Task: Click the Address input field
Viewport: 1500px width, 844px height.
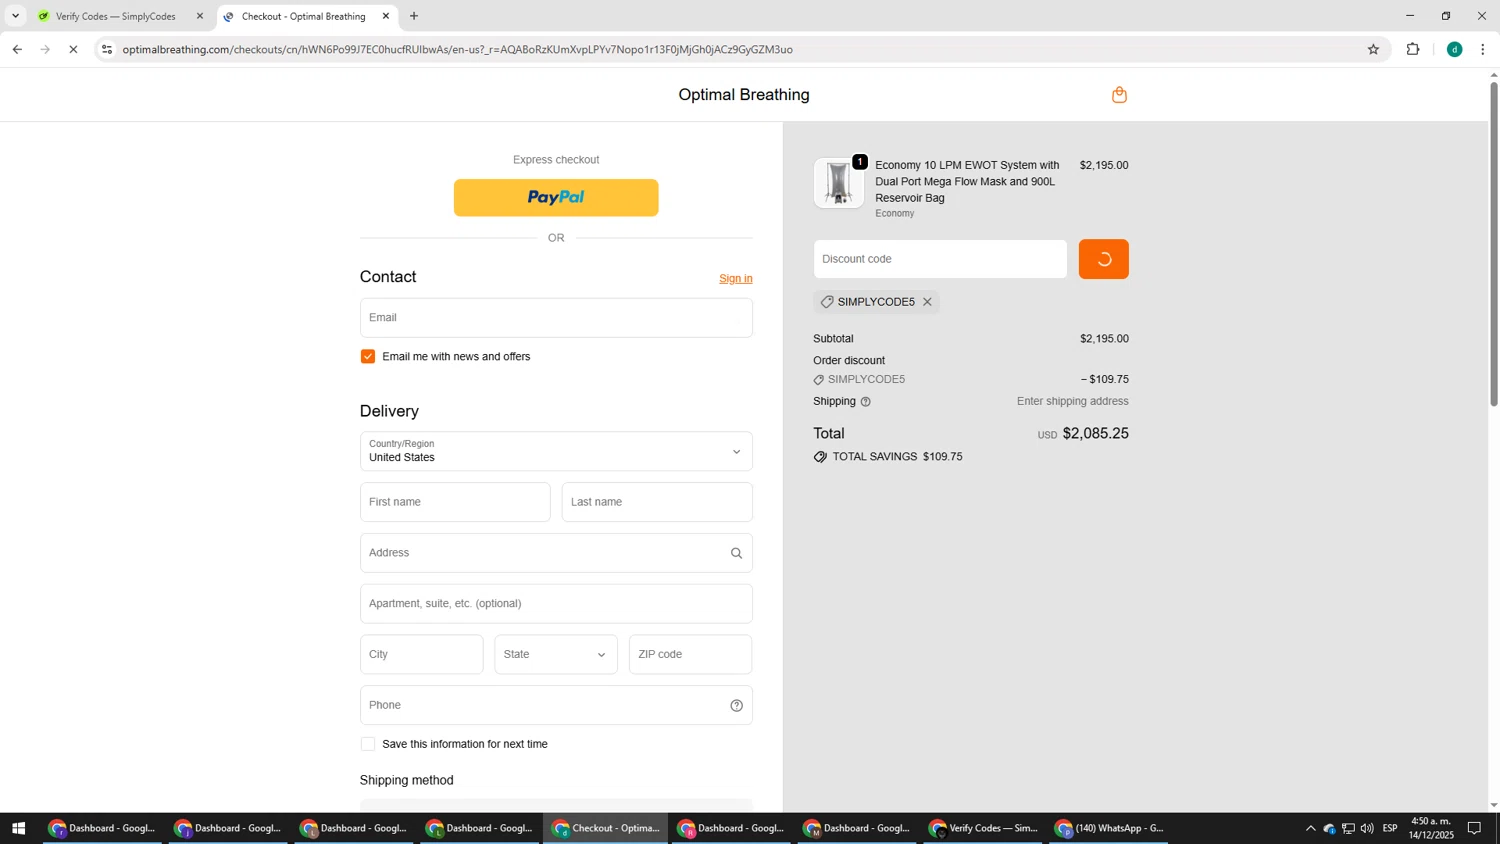Action: click(556, 553)
